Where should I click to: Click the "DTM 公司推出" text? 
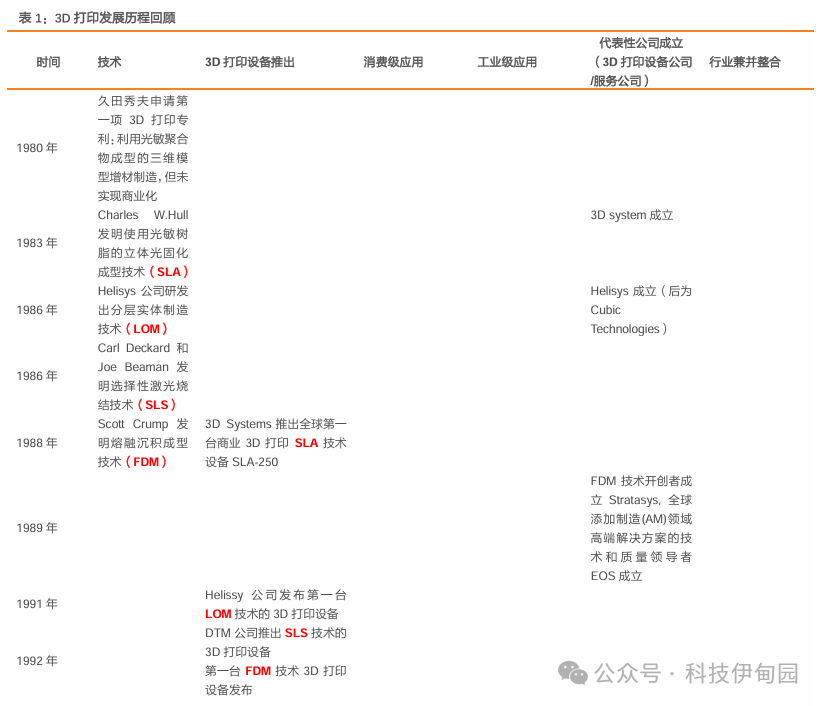243,633
